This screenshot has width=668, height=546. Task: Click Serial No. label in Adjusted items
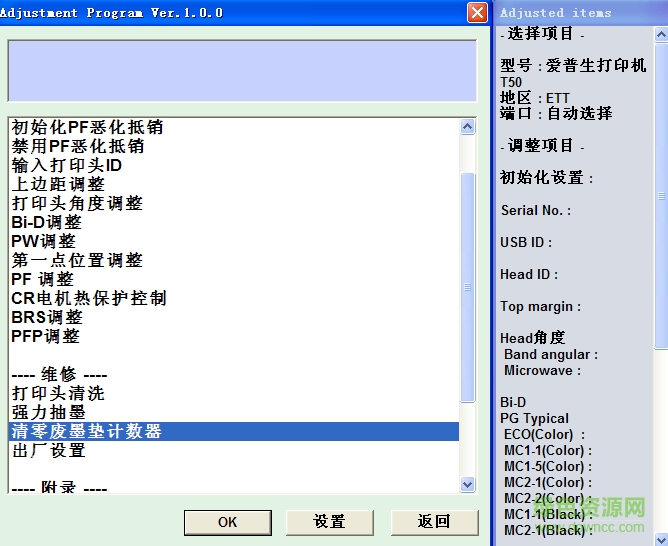[536, 210]
